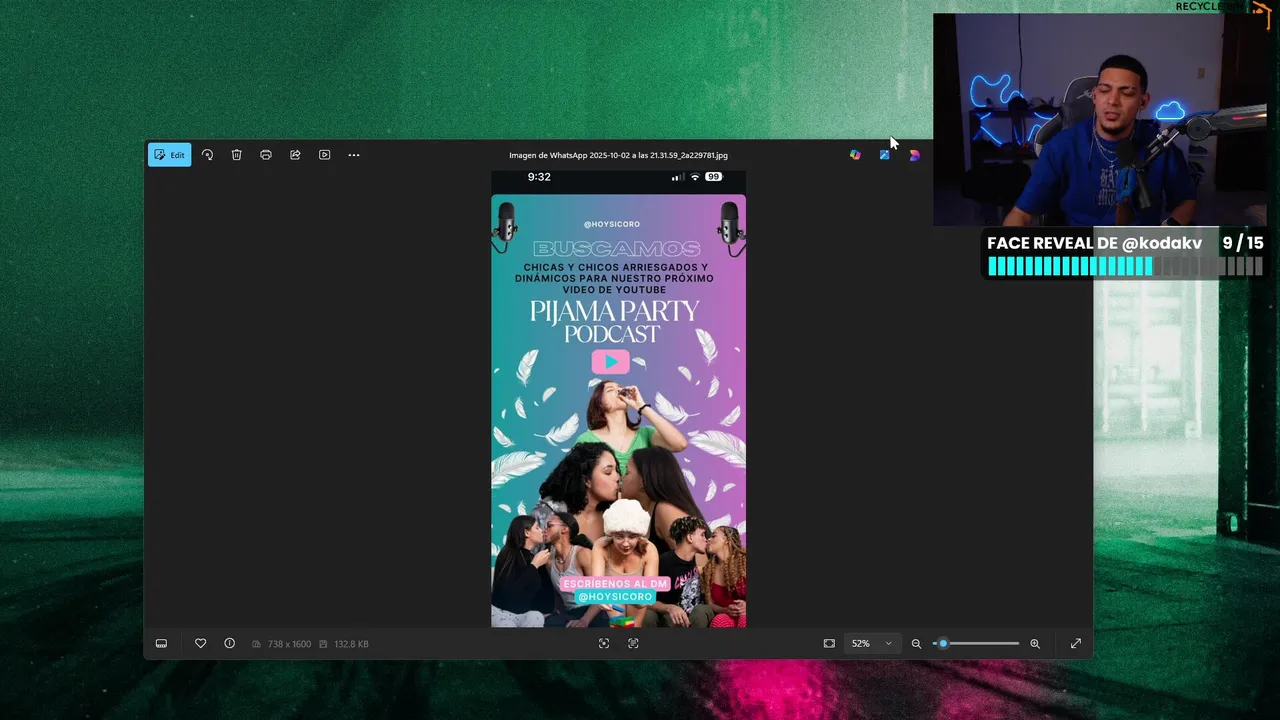Open the Clipchamp icon in toolbar
This screenshot has height=720, width=1280.
(914, 155)
